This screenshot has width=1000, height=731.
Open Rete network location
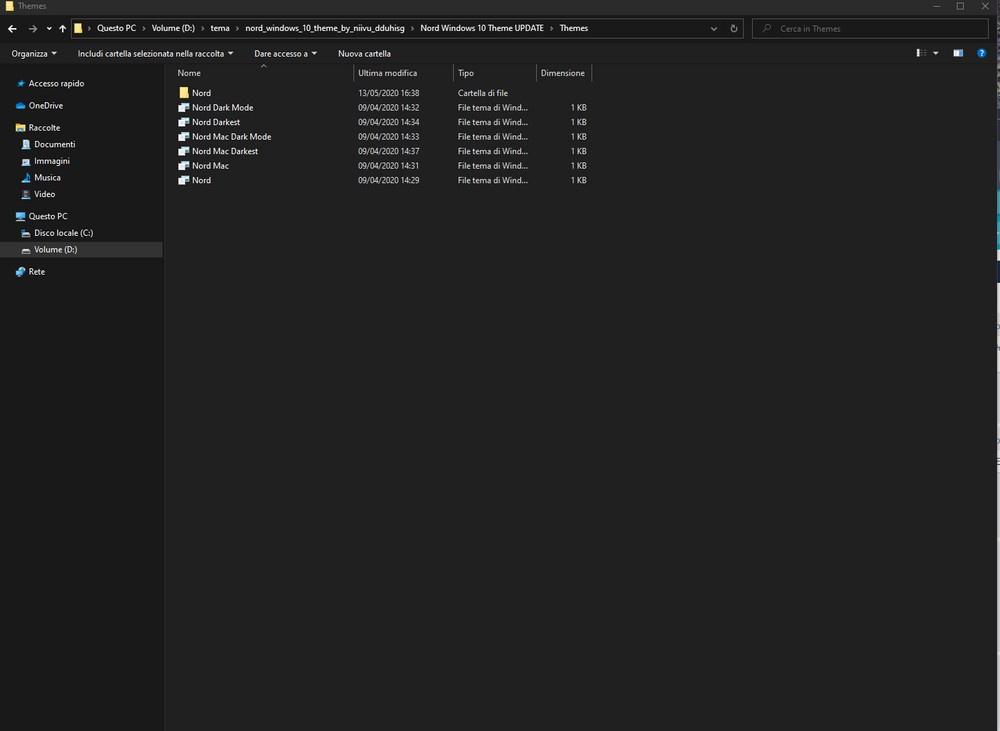point(36,272)
